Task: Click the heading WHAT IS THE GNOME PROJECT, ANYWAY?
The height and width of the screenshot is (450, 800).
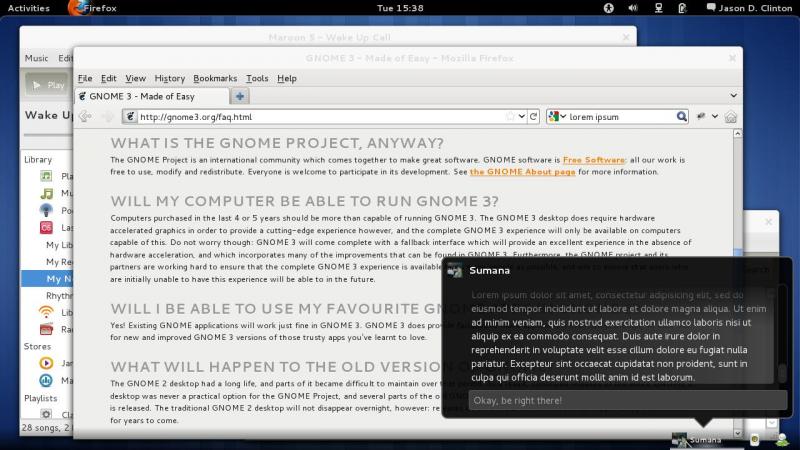Action: (277, 143)
